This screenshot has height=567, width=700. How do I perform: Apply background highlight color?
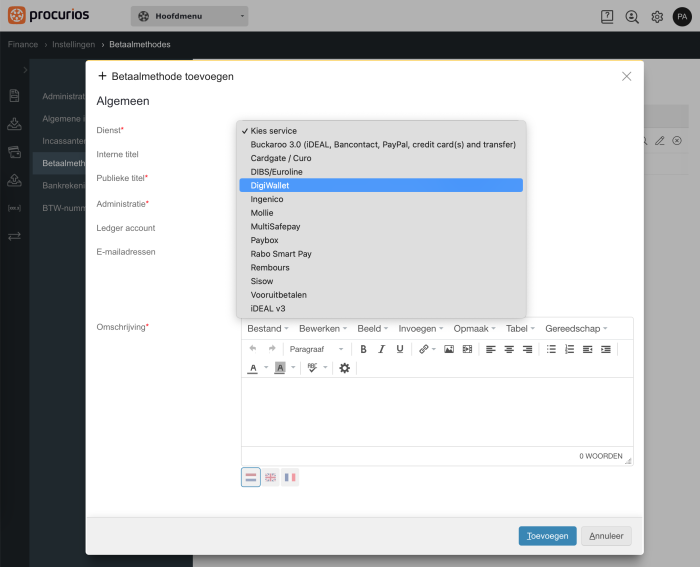point(280,368)
